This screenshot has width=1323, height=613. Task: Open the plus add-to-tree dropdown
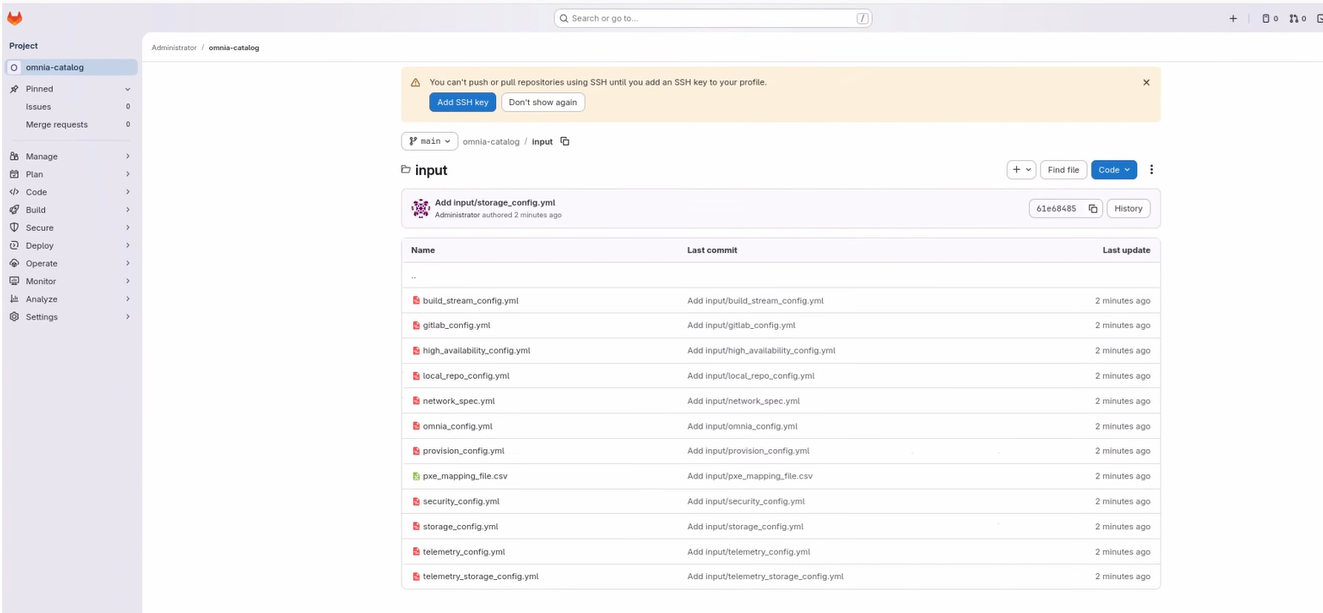point(1021,170)
